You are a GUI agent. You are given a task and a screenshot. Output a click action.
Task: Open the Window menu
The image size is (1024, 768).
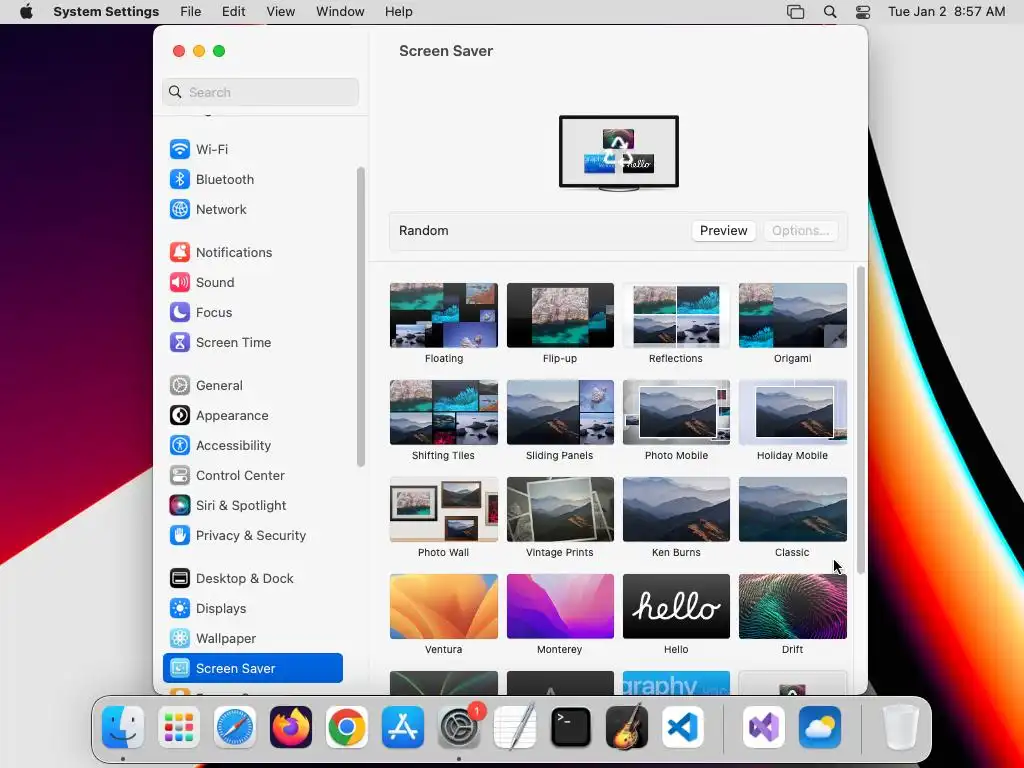[340, 12]
